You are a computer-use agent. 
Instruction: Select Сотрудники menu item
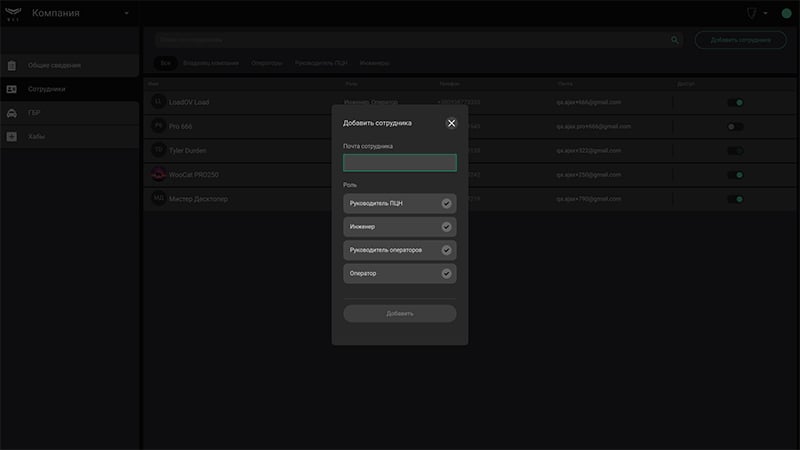point(69,89)
